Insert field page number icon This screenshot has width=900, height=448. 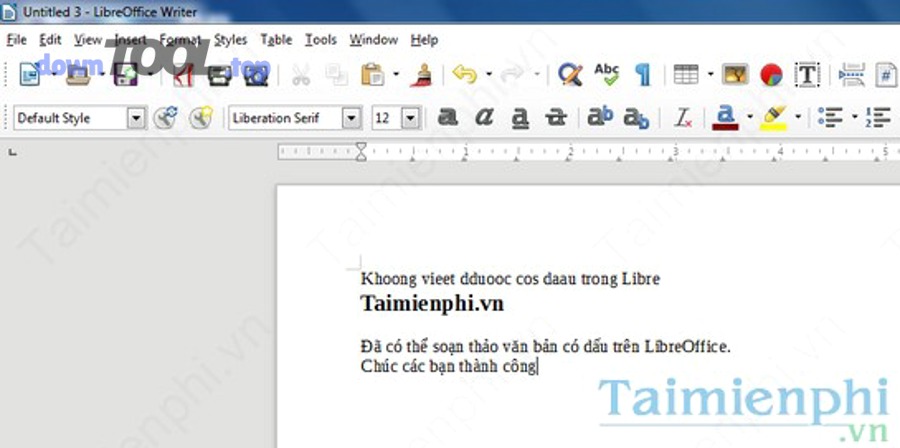click(x=887, y=74)
